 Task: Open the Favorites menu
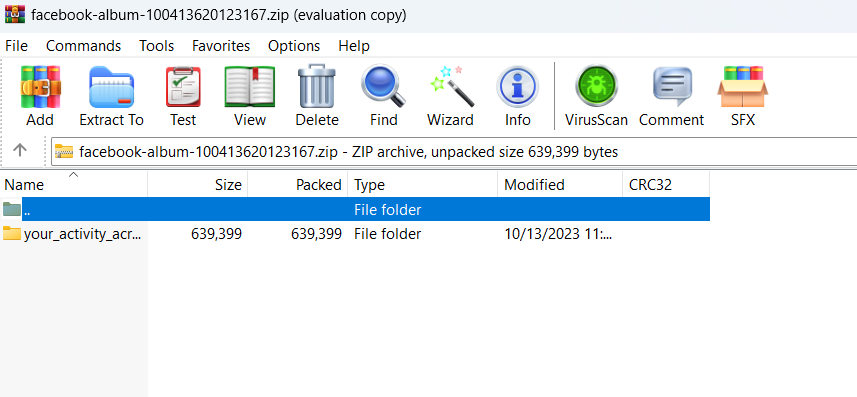click(221, 46)
